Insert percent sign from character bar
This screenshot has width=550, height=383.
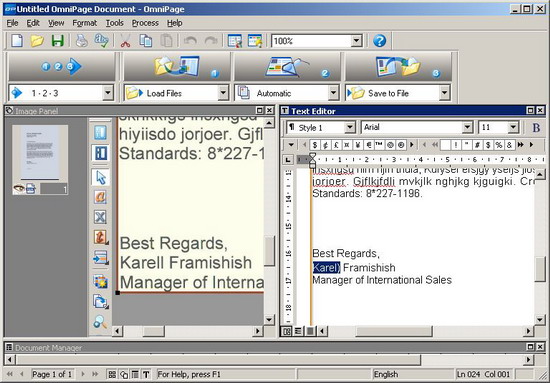(x=499, y=145)
